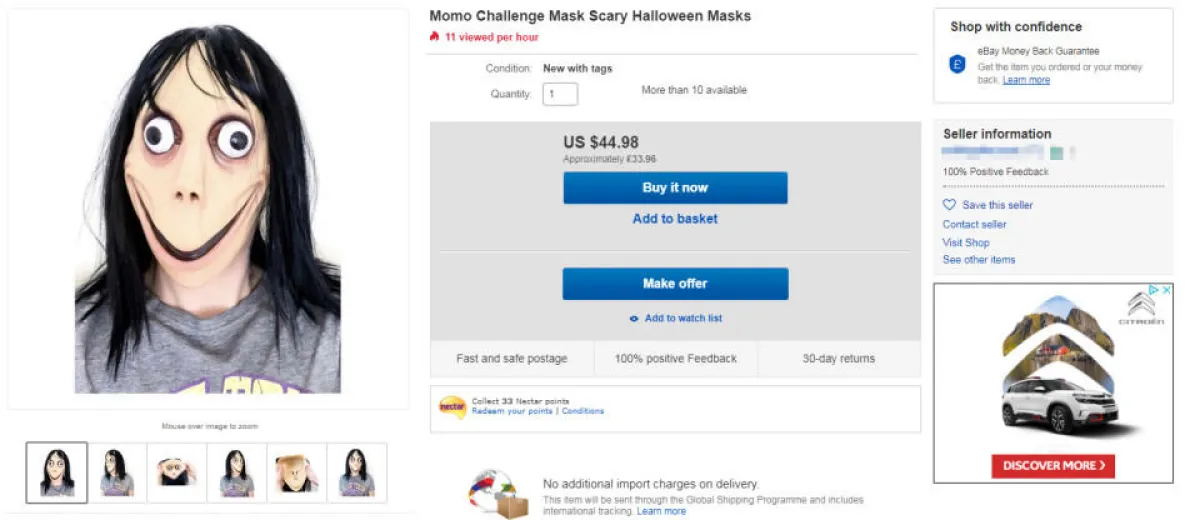The image size is (1200, 520).
Task: Select the fifth thumbnail of the mask's back
Action: (x=297, y=472)
